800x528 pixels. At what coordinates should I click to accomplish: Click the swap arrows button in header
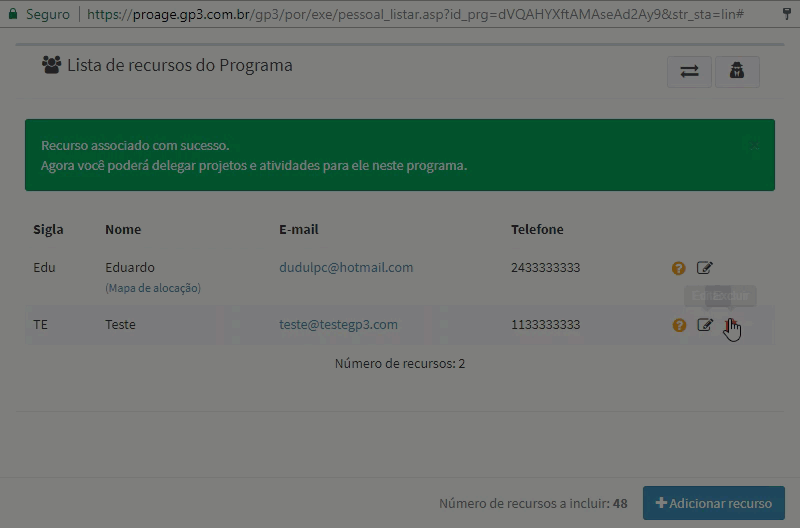[x=689, y=71]
